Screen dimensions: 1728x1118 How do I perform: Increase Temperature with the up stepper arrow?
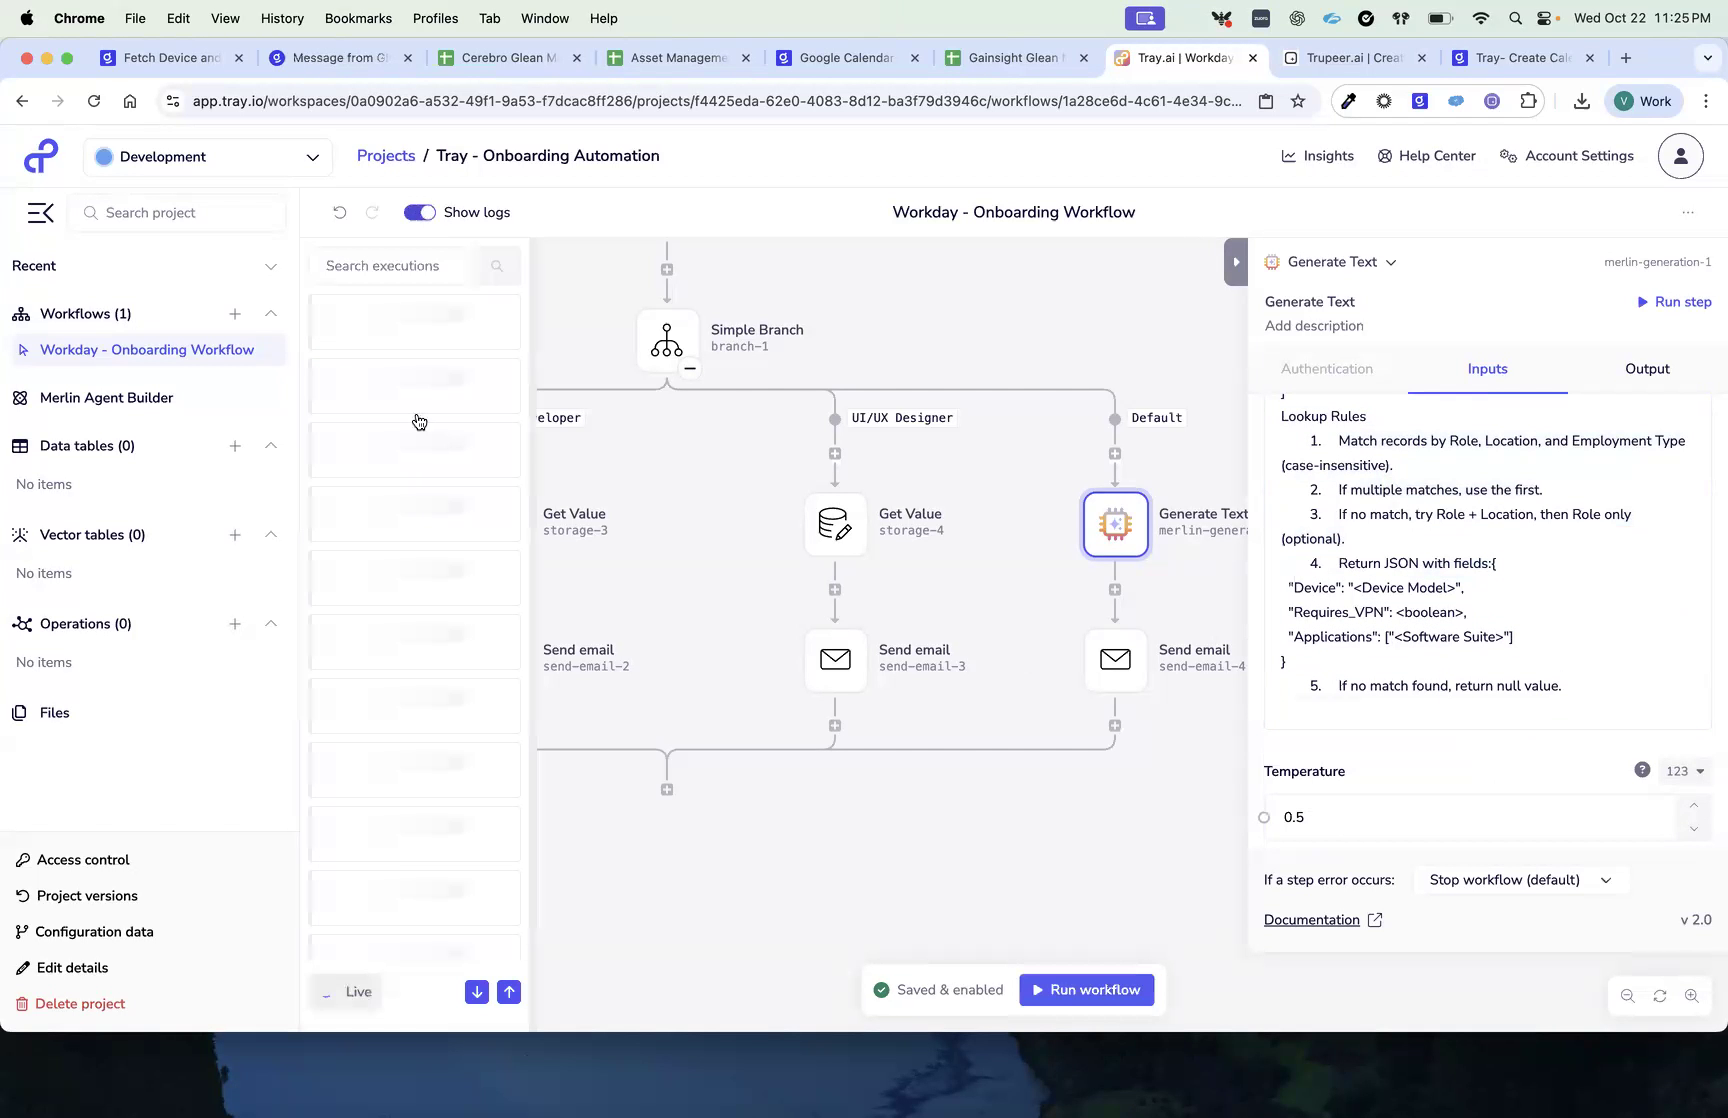click(1693, 806)
